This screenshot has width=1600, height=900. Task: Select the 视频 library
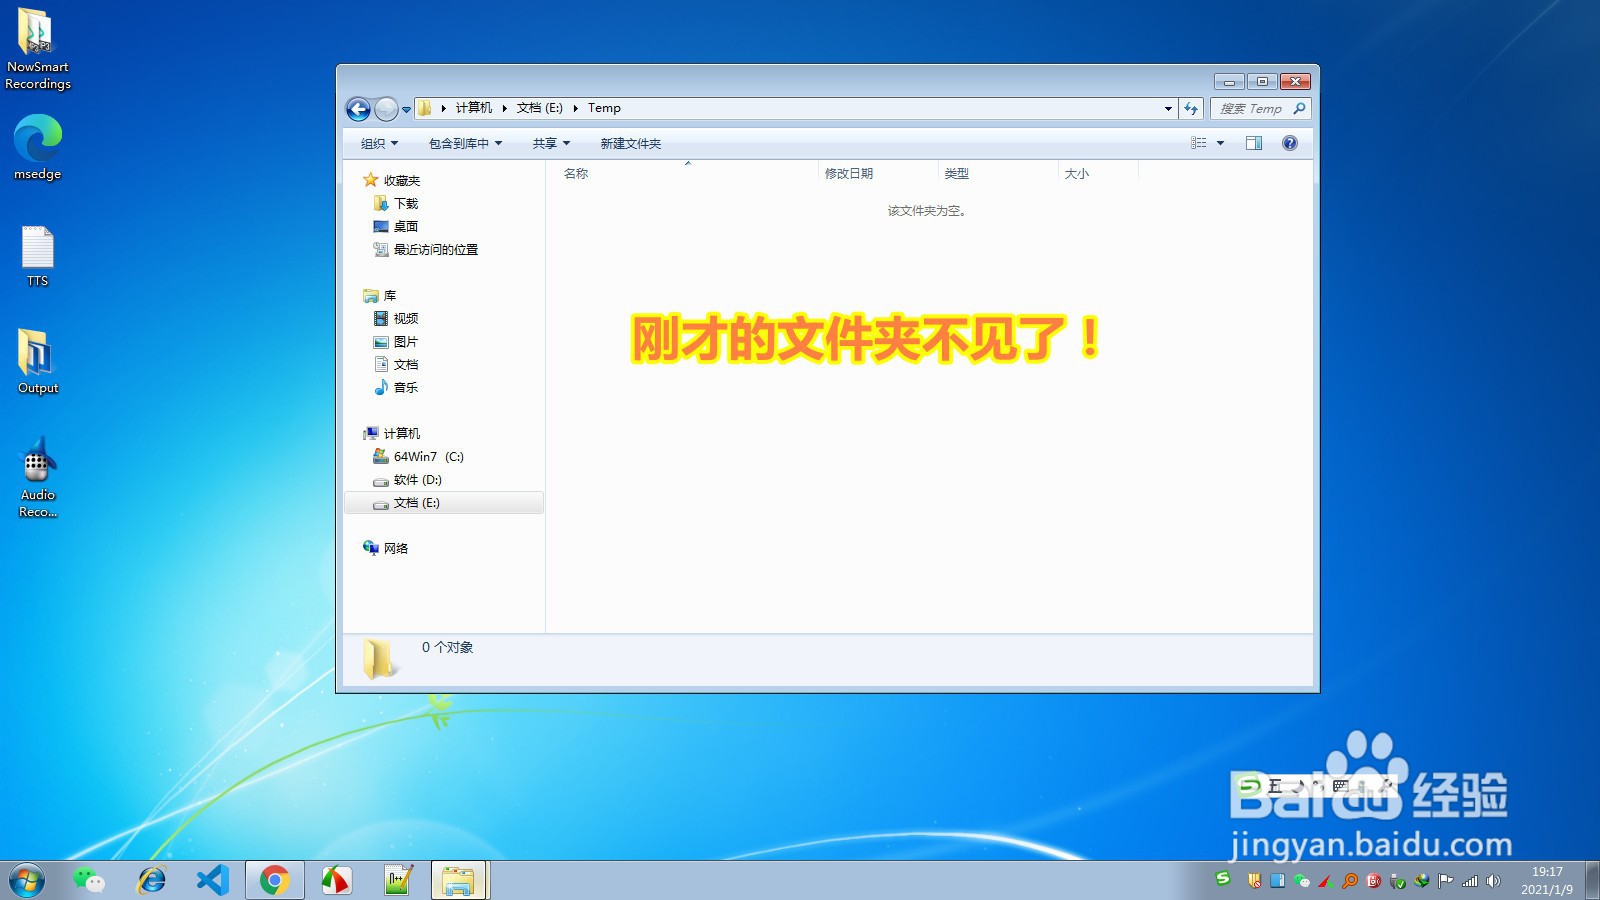[x=406, y=318]
